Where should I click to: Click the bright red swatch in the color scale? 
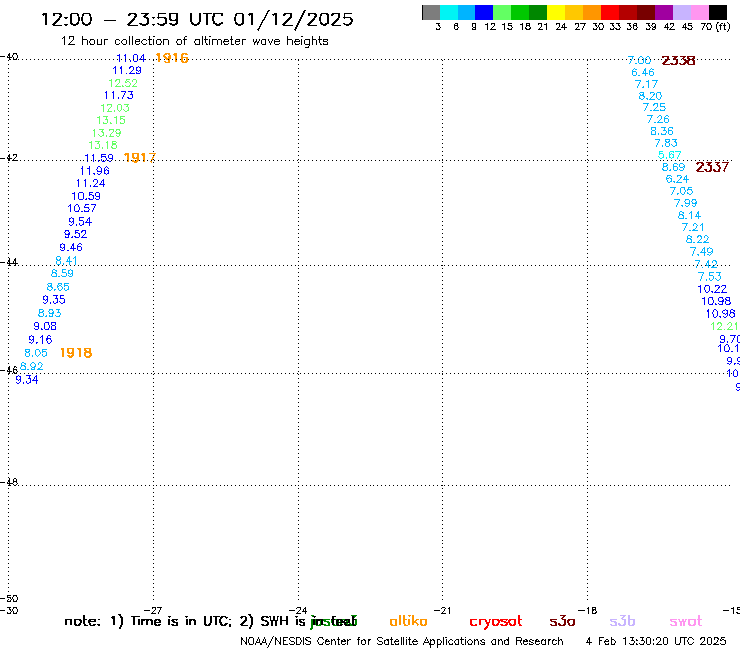(610, 12)
